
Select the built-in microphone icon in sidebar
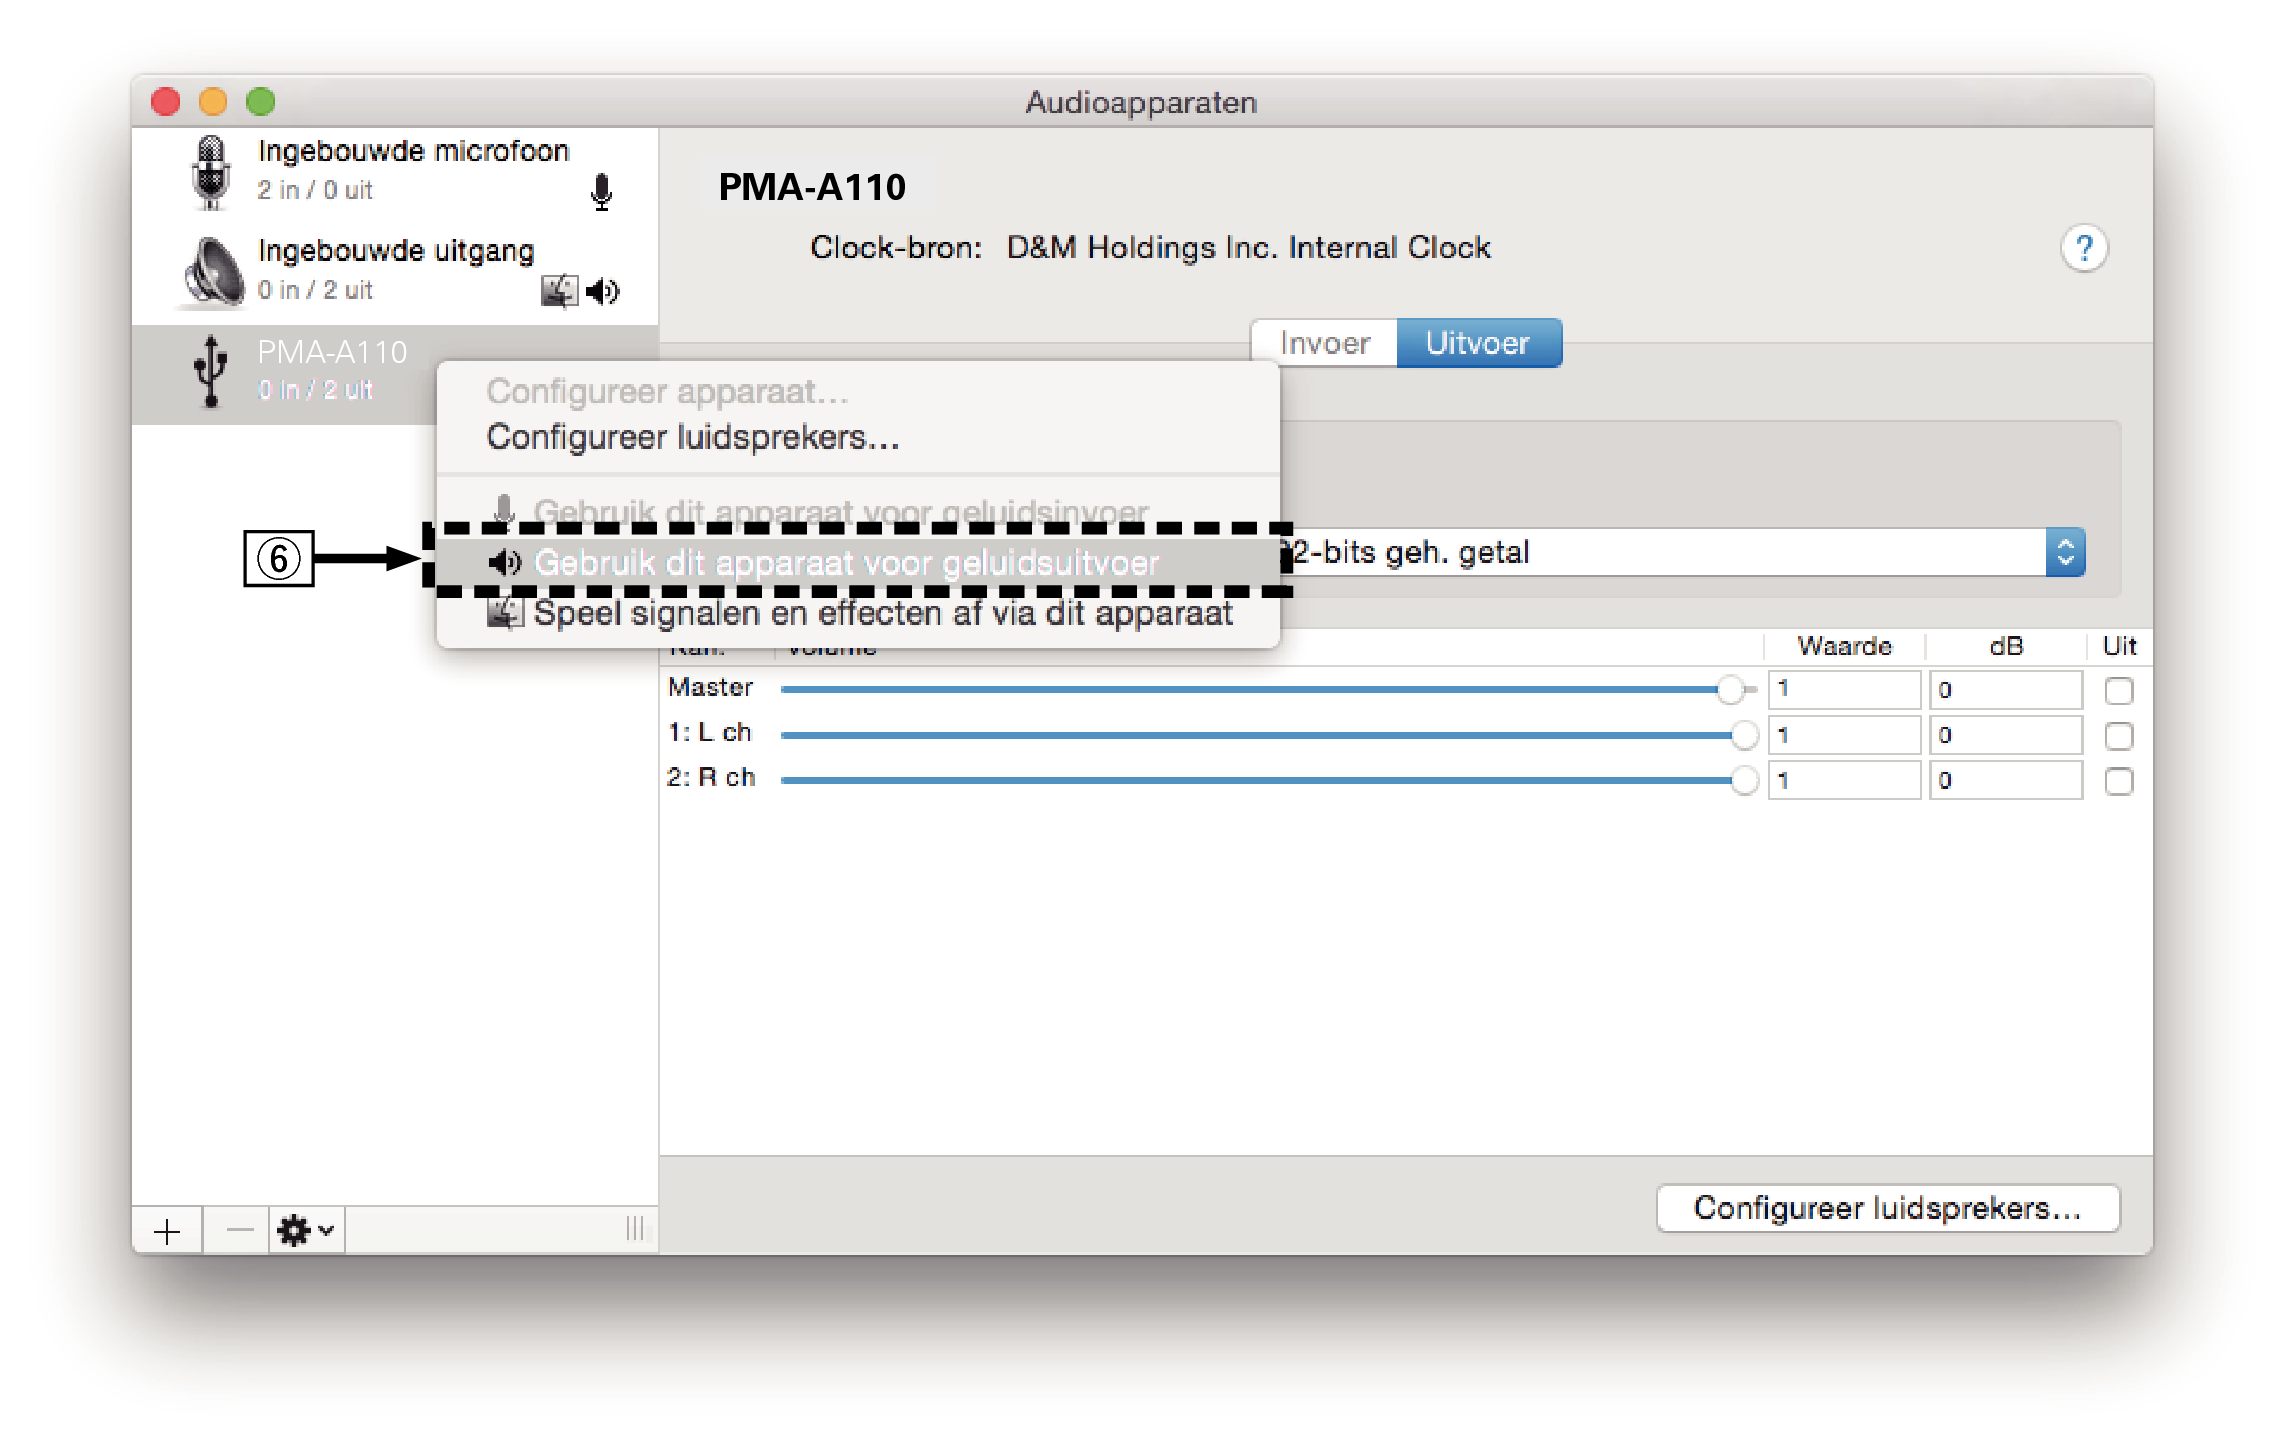pyautogui.click(x=209, y=172)
